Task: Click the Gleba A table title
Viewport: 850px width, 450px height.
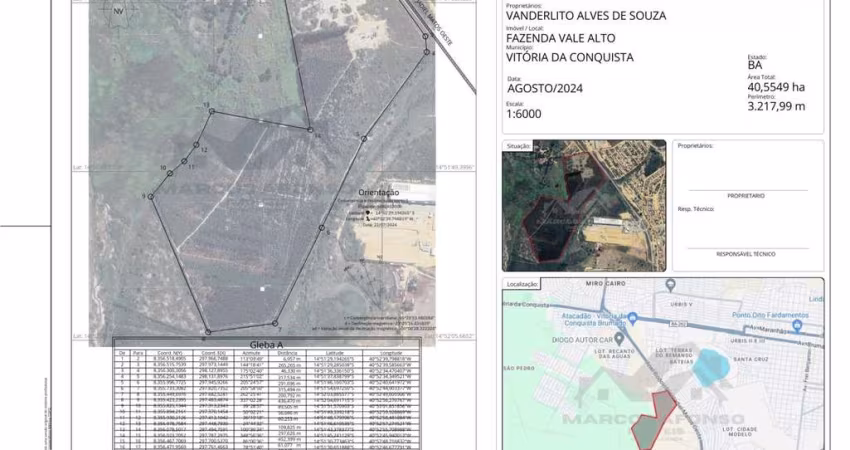Action: 266,345
